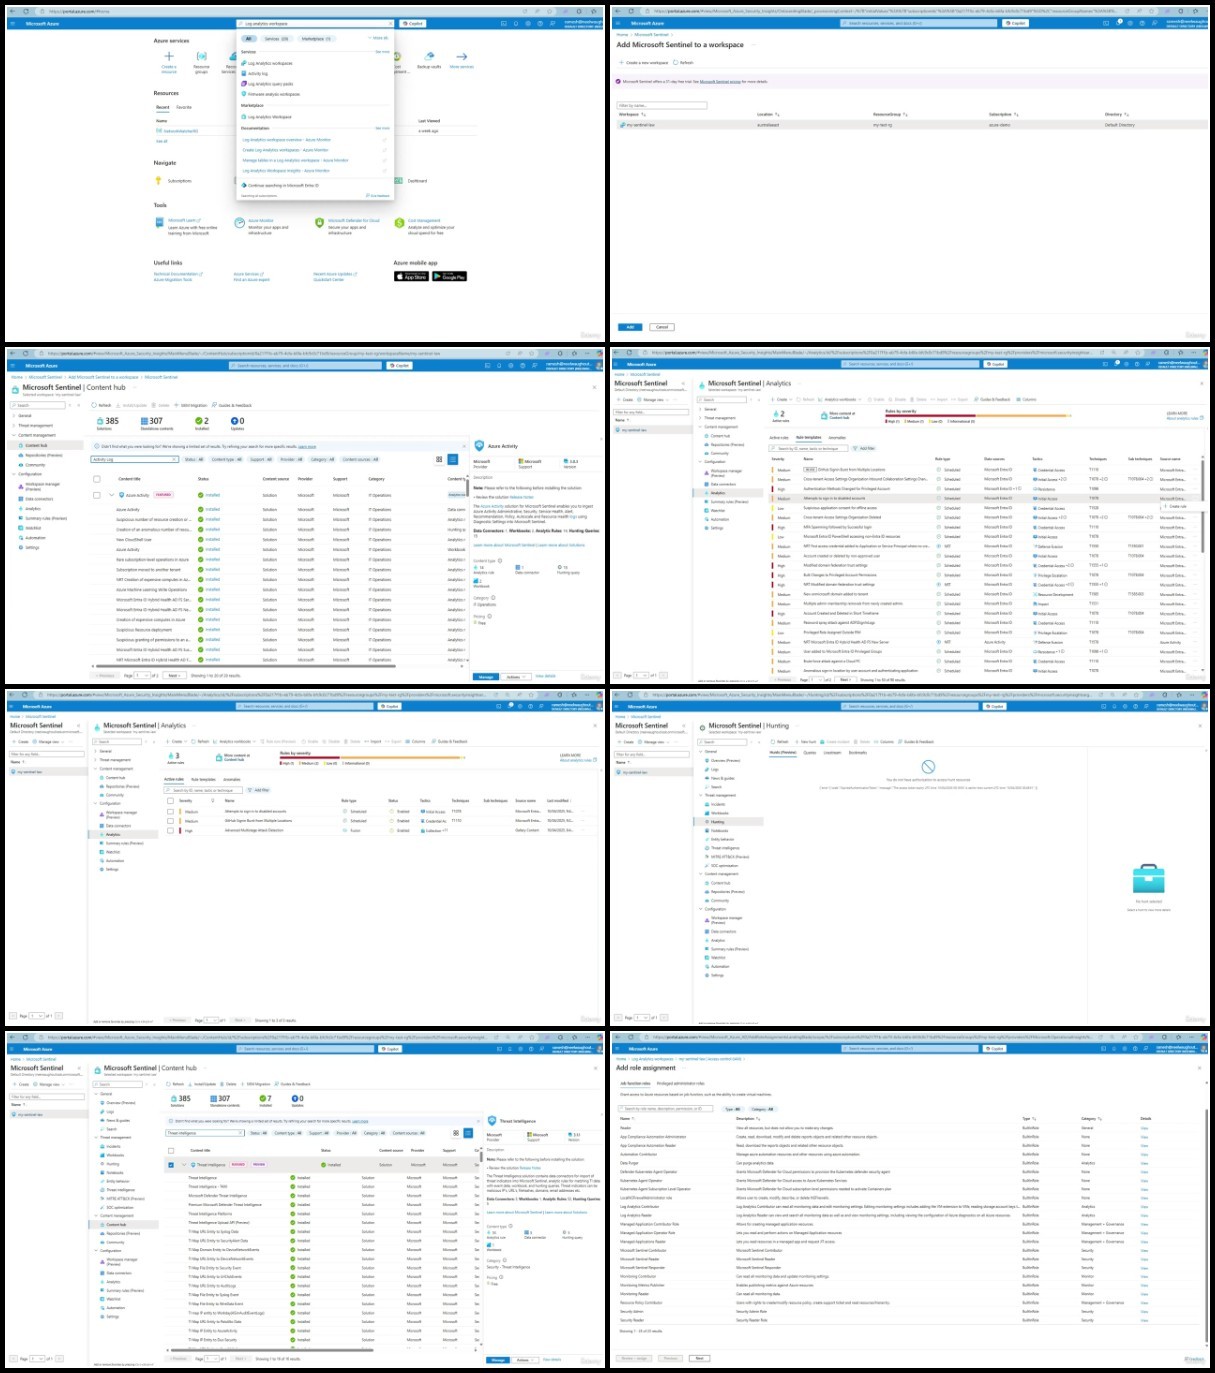Switch to Rule templates tab in Active rules panel
This screenshot has height=1373, width=1215.
click(x=203, y=780)
